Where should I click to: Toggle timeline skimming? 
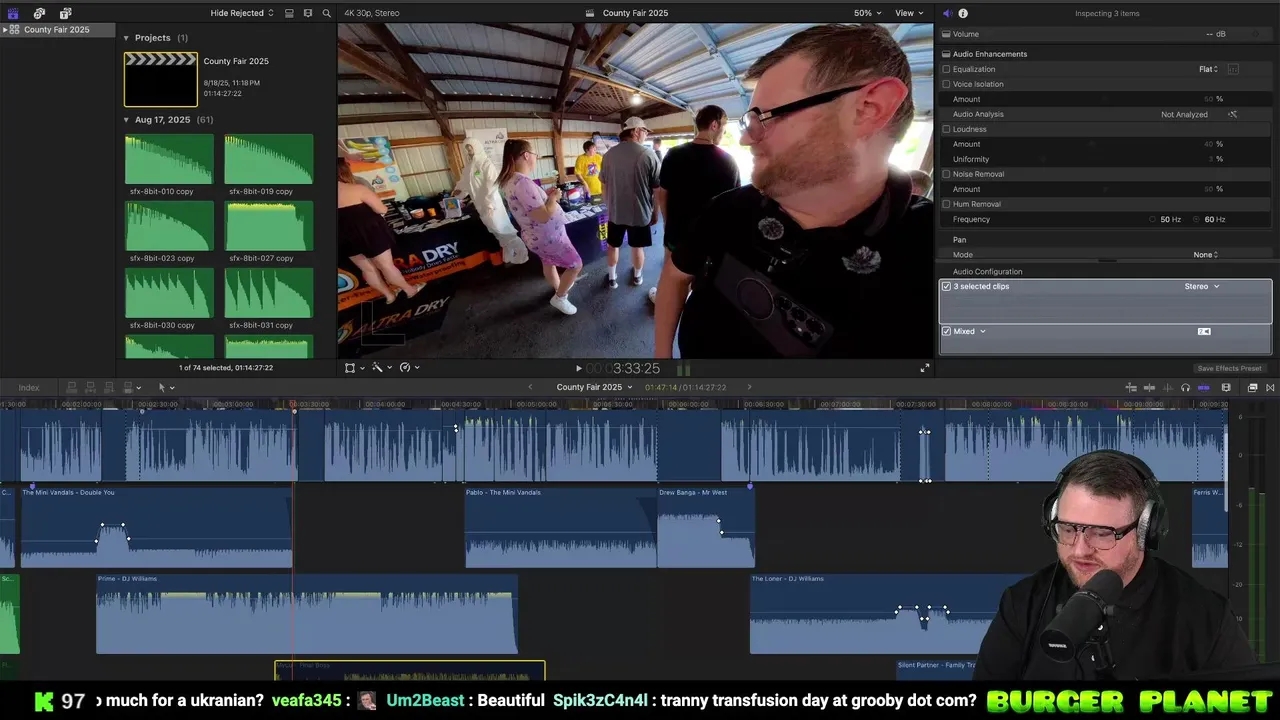(x=1149, y=387)
